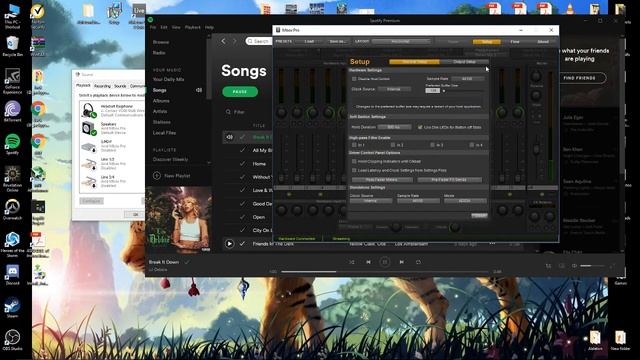Screen dimensions: 640x360
Task: Toggle Disable Host Control checkbox
Action: 354,79
